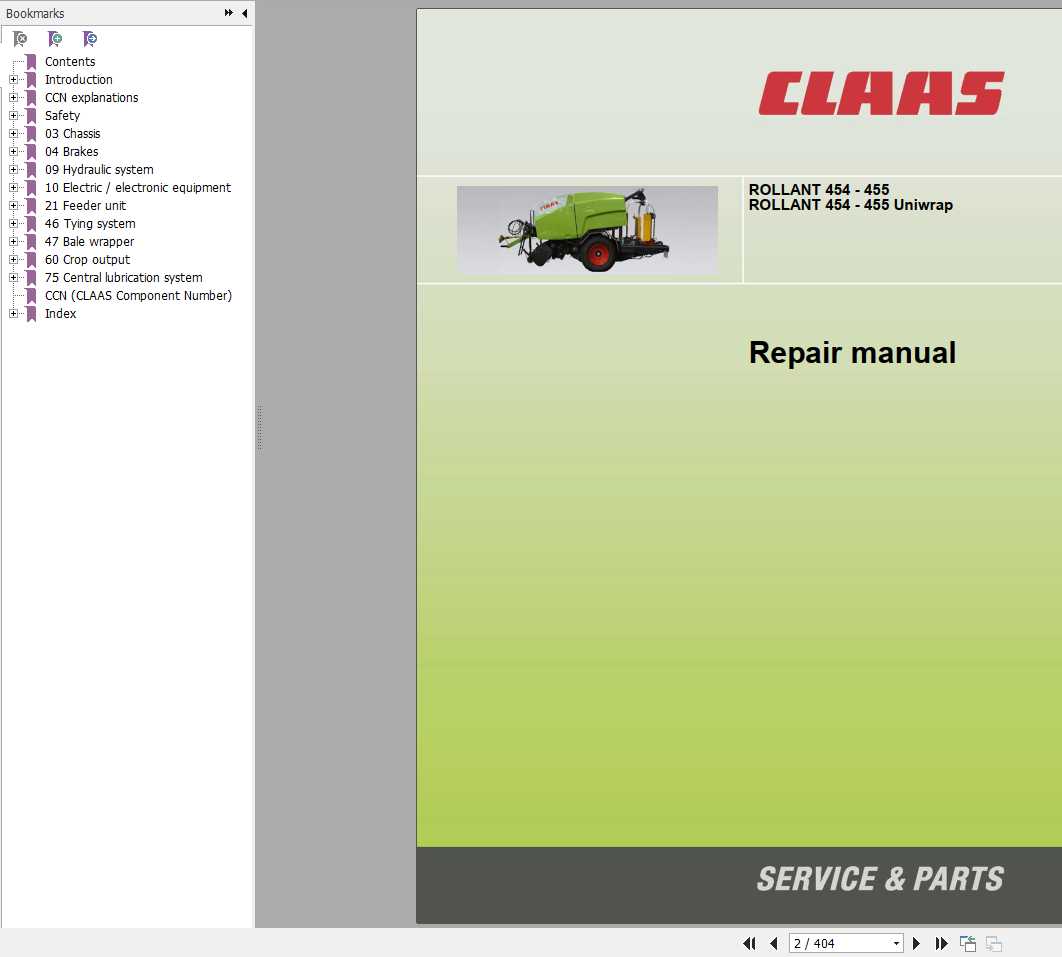Image resolution: width=1062 pixels, height=957 pixels.
Task: Open 10 Electric / electronic equipment bookmark text
Action: [137, 188]
